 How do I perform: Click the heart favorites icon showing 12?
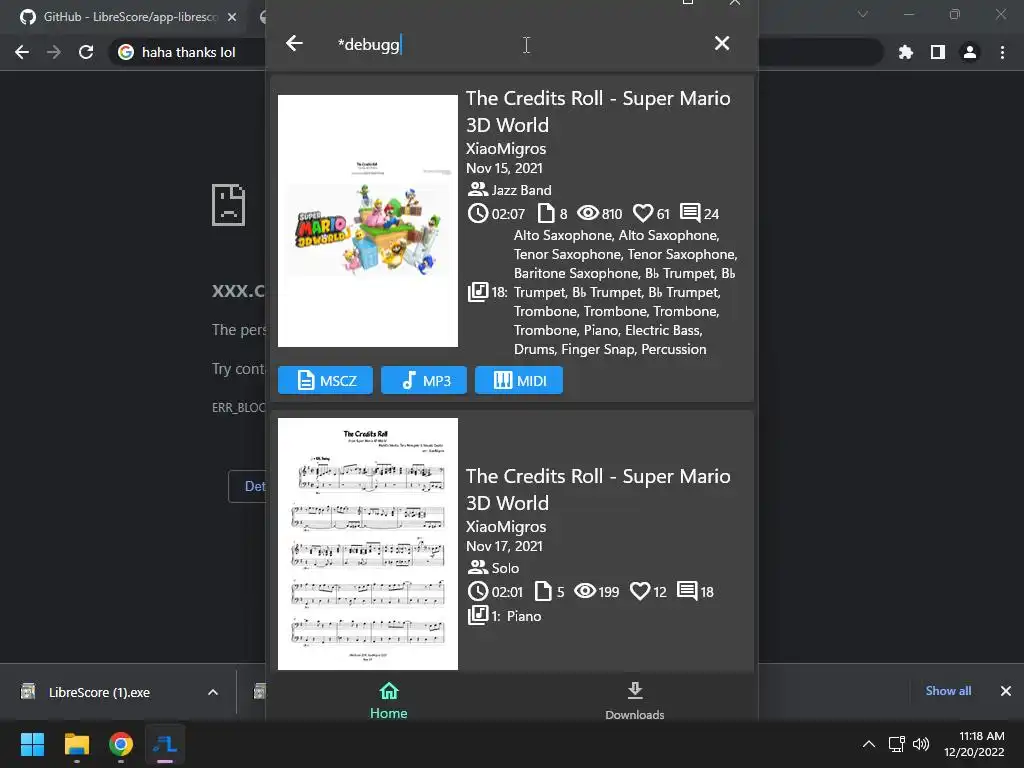pyautogui.click(x=640, y=592)
